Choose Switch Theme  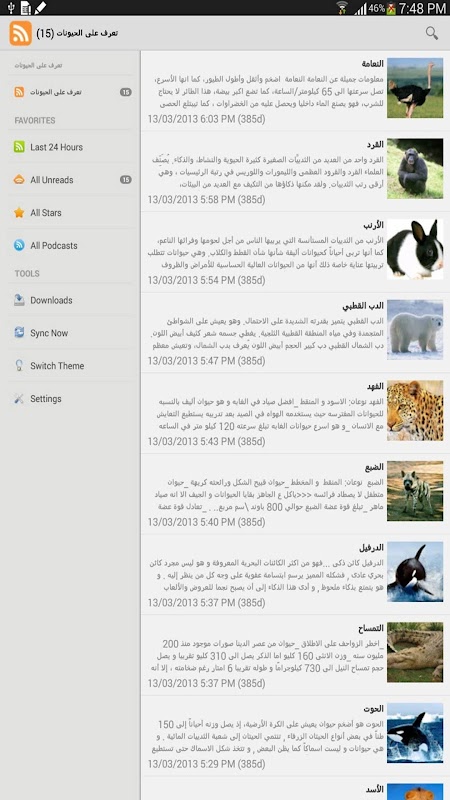click(x=57, y=366)
